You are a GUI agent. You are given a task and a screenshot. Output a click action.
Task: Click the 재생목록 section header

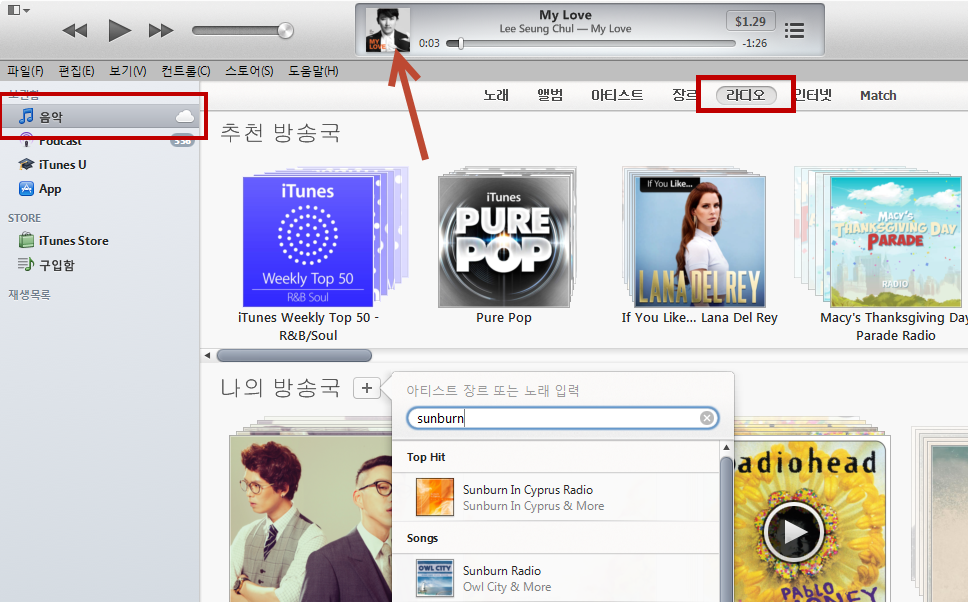[x=29, y=295]
